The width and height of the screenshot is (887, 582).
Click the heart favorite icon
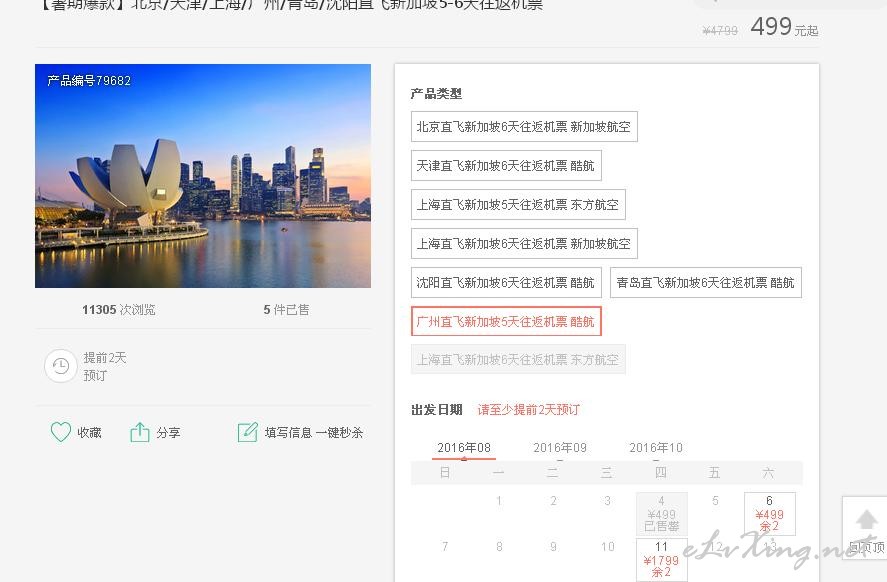pyautogui.click(x=61, y=432)
